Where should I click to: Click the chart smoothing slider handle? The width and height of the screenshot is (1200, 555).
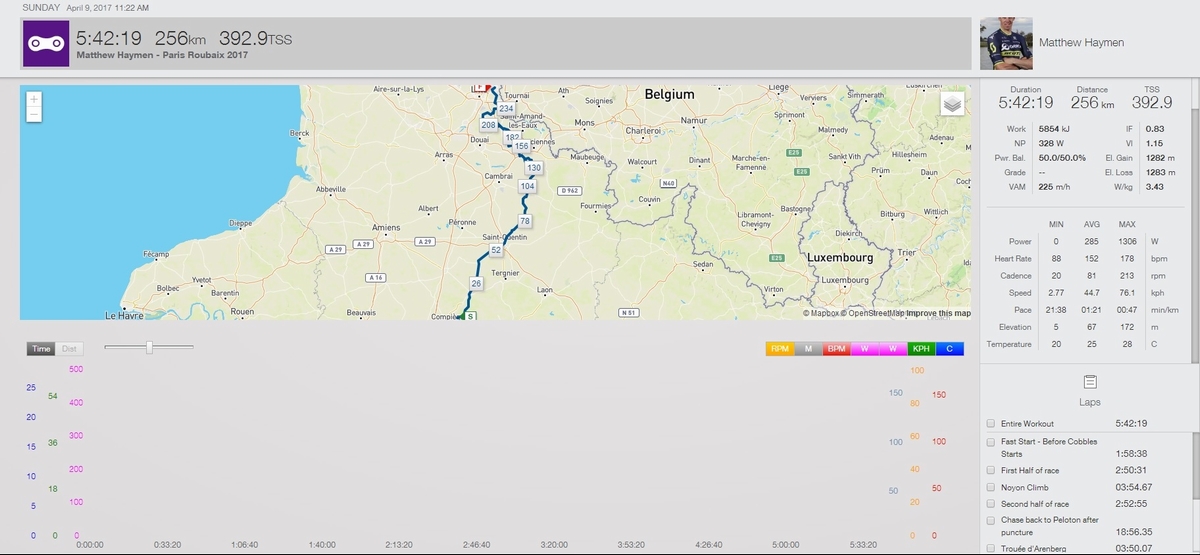tap(149, 347)
